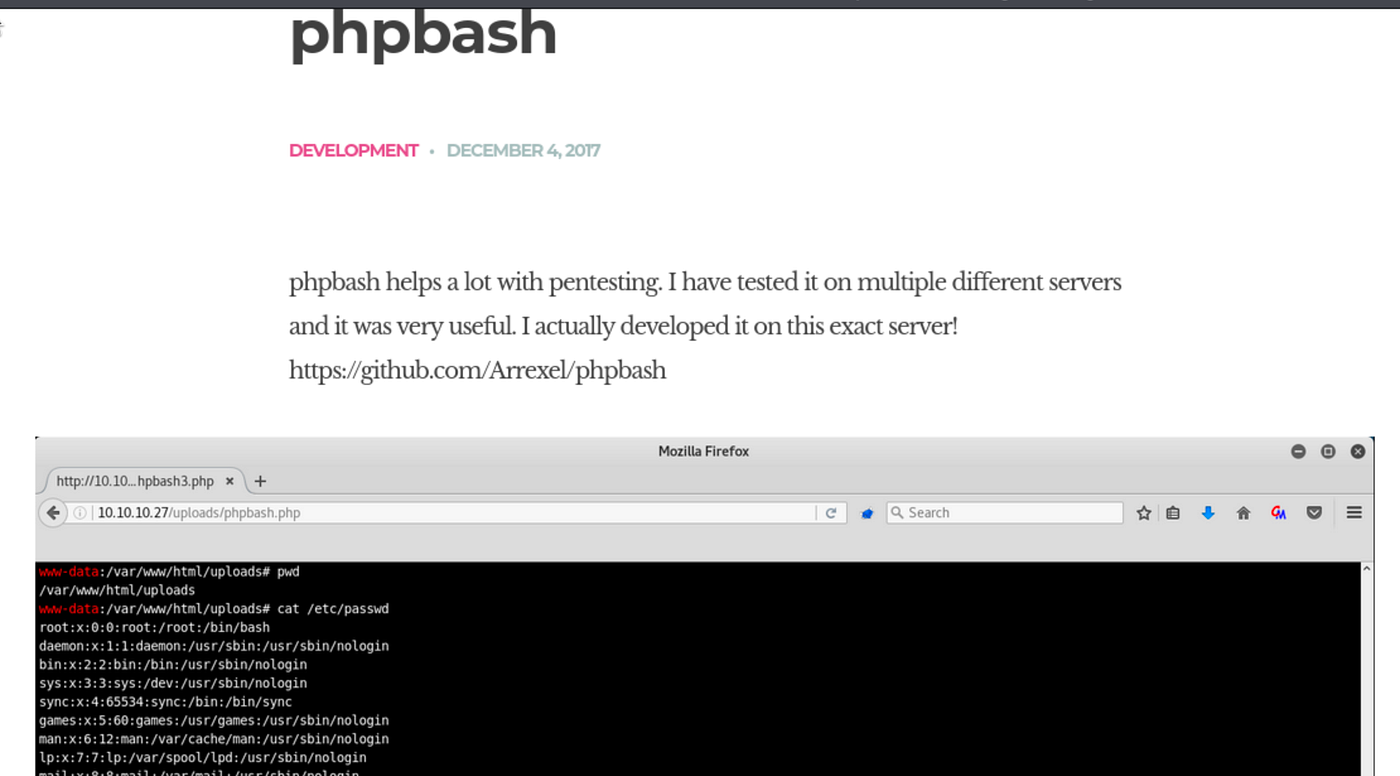Click the github.com/Arrexel/phpbash URL text

(x=477, y=371)
